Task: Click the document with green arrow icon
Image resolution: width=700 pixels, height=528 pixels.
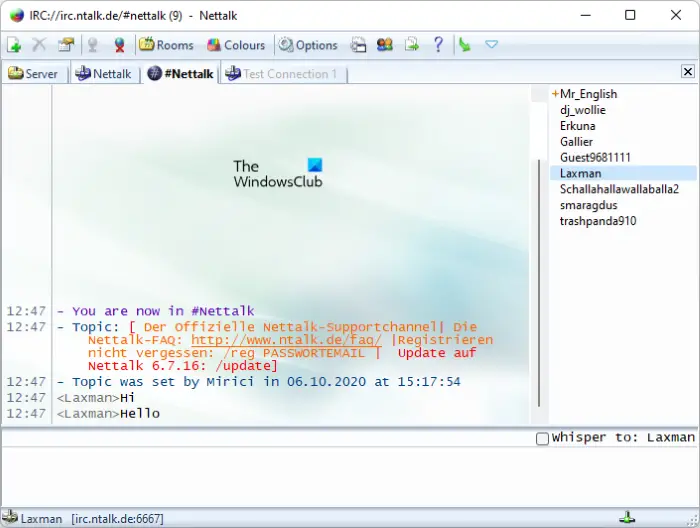Action: click(411, 45)
